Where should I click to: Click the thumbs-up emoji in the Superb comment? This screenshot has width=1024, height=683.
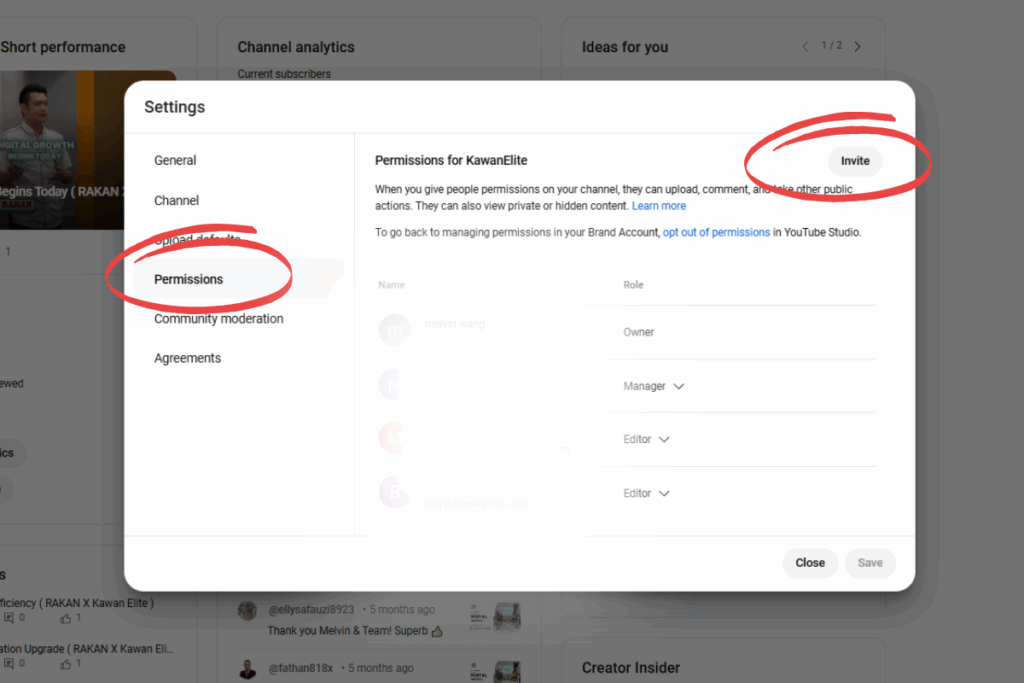437,631
